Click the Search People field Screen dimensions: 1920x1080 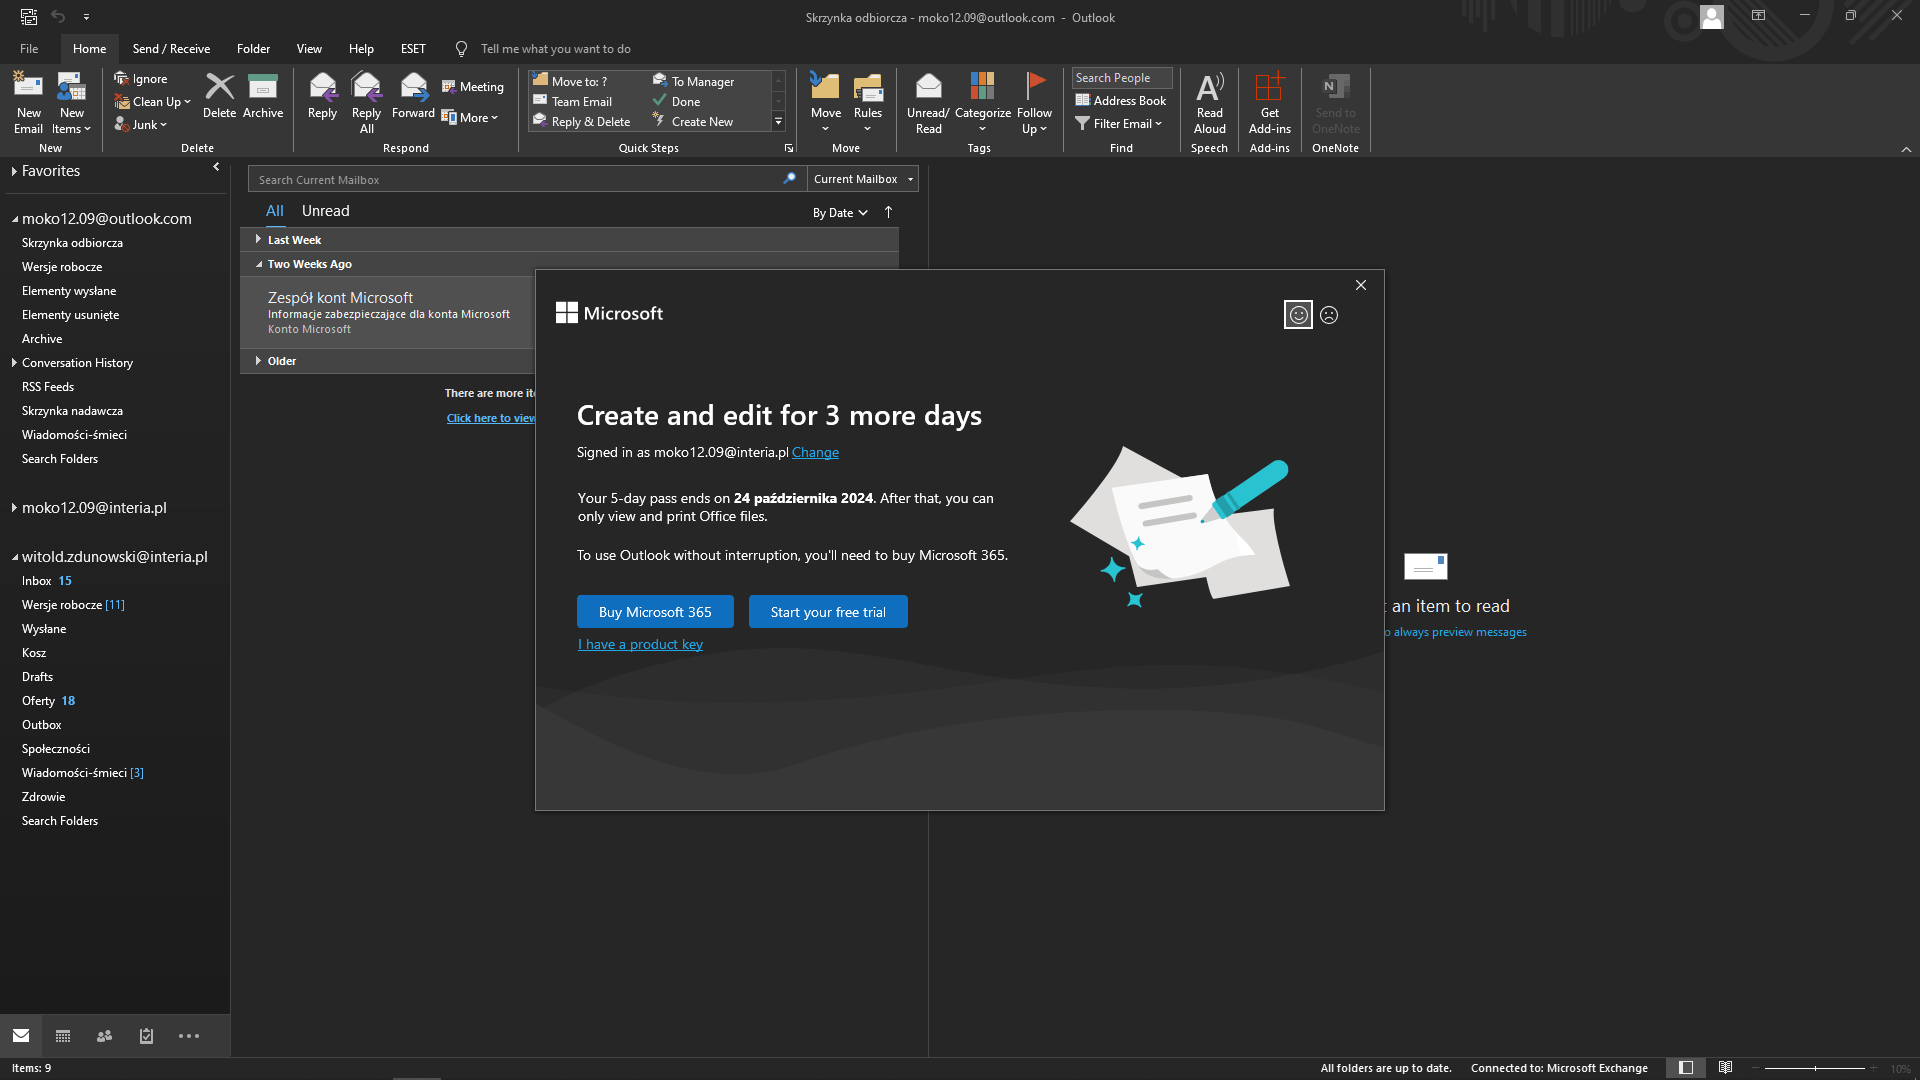pyautogui.click(x=1121, y=78)
